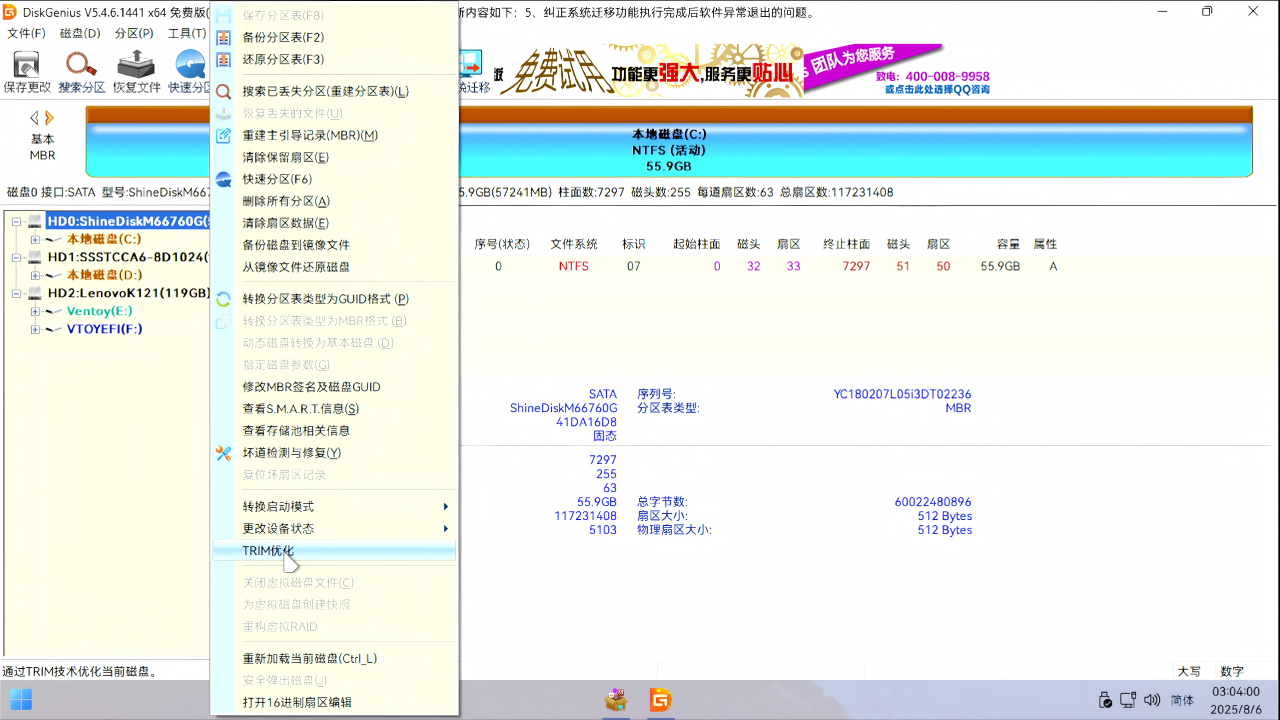Click the Windows Start button
1280x720 pixels.
20,699
